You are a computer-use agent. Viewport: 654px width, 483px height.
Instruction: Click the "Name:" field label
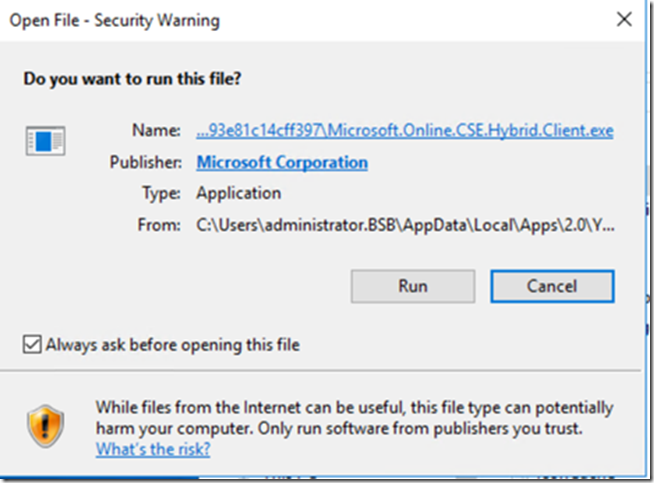tap(156, 131)
